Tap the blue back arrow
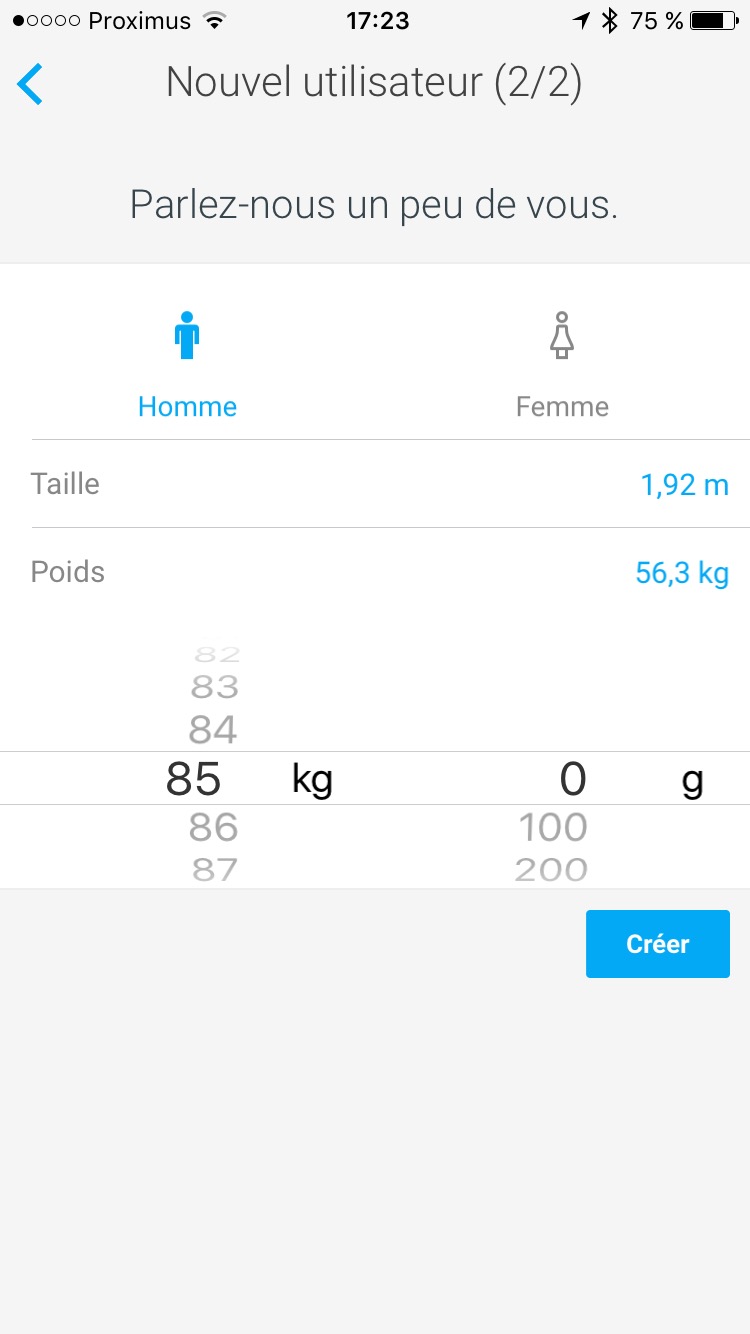Viewport: 750px width, 1334px height. point(31,84)
